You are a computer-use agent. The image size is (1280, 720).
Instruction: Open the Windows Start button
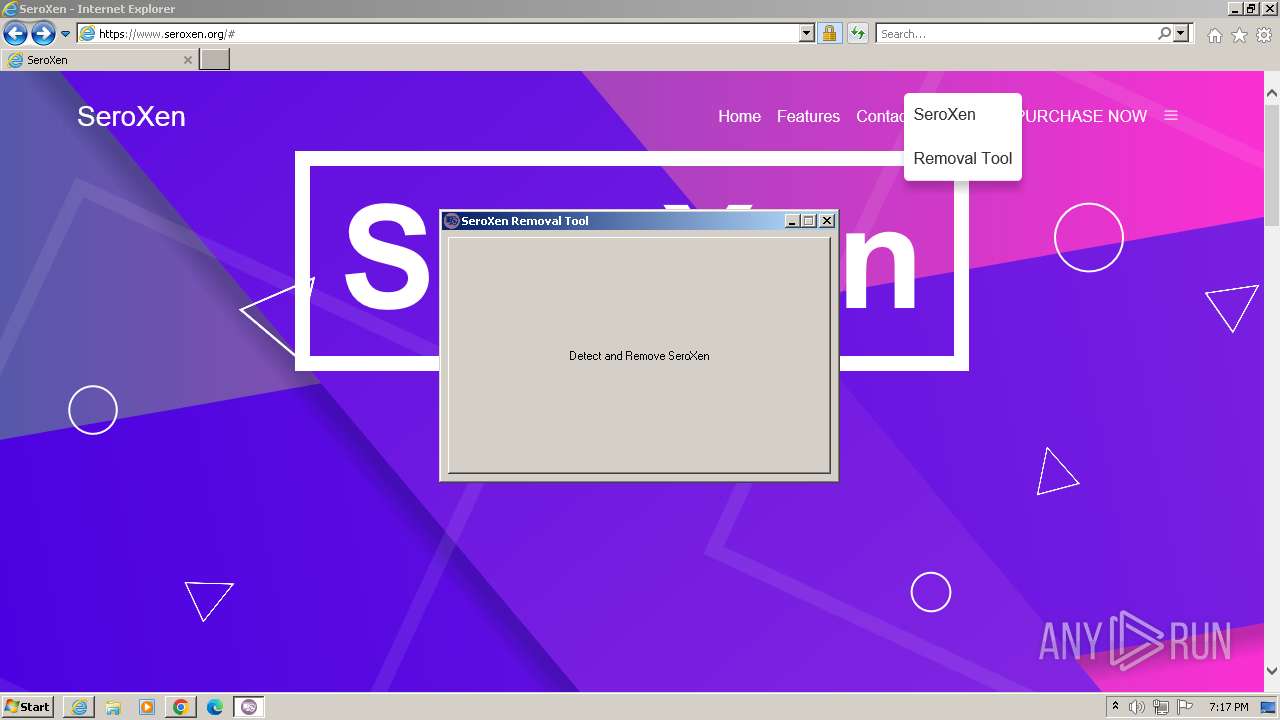pos(28,707)
